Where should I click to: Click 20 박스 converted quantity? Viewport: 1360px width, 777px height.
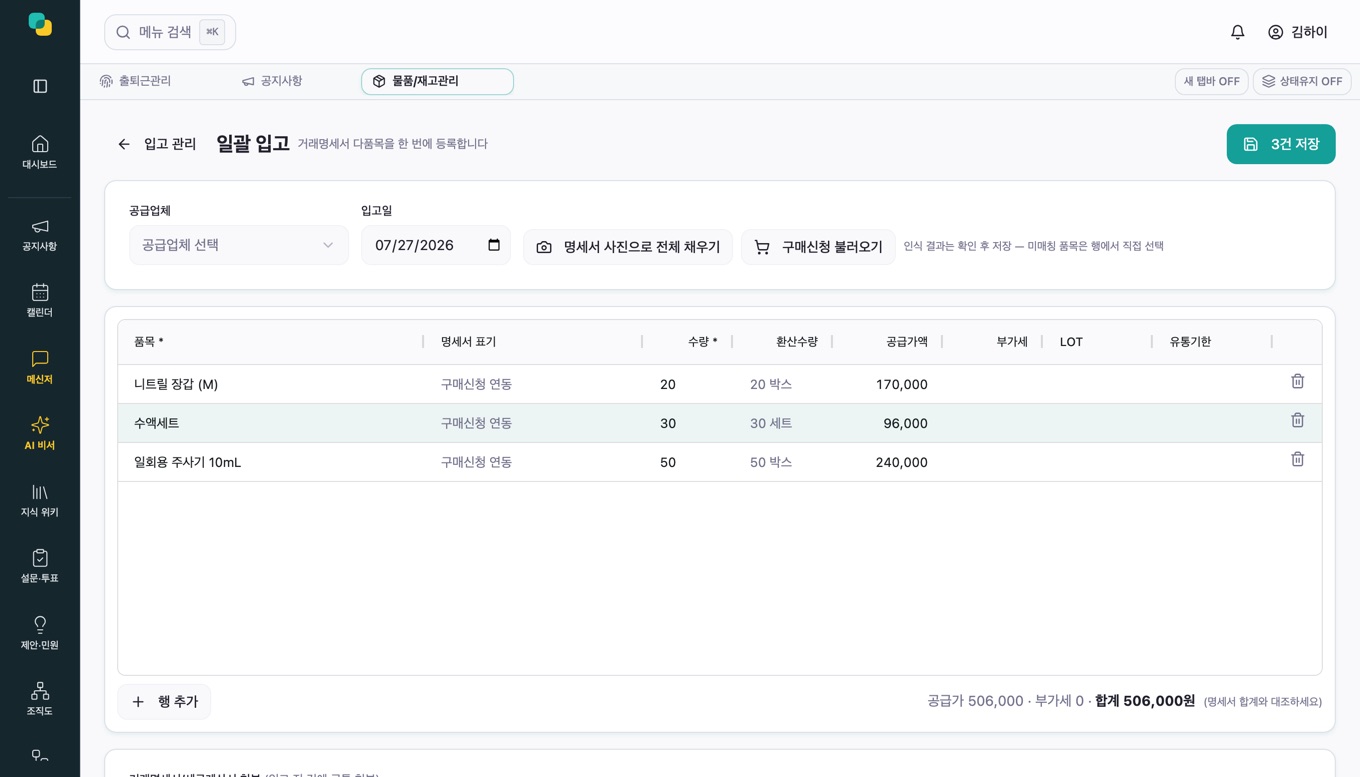click(771, 384)
